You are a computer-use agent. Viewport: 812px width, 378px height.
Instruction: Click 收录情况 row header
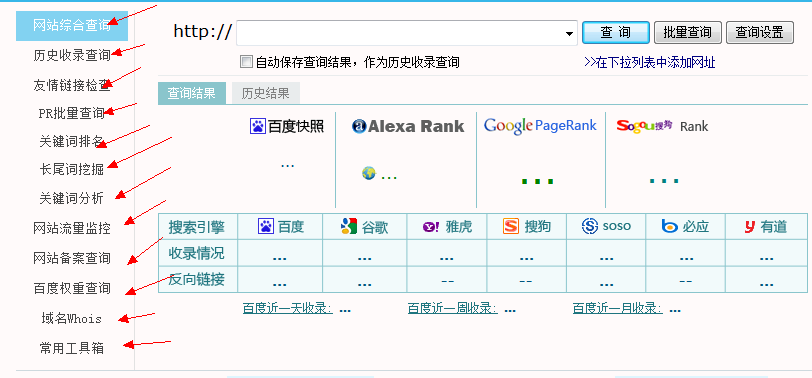[x=198, y=253]
